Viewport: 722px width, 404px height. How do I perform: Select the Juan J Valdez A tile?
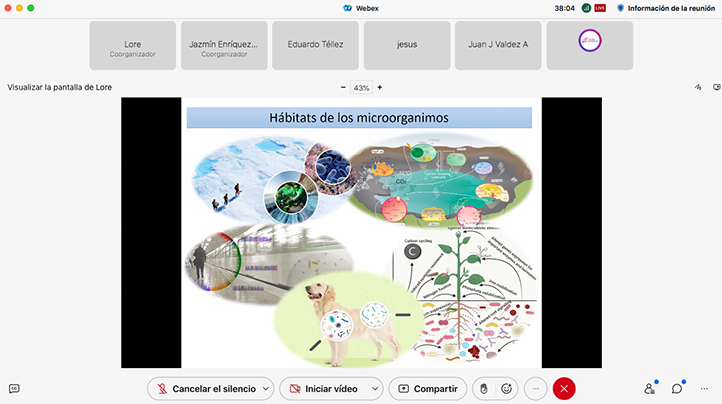(498, 46)
